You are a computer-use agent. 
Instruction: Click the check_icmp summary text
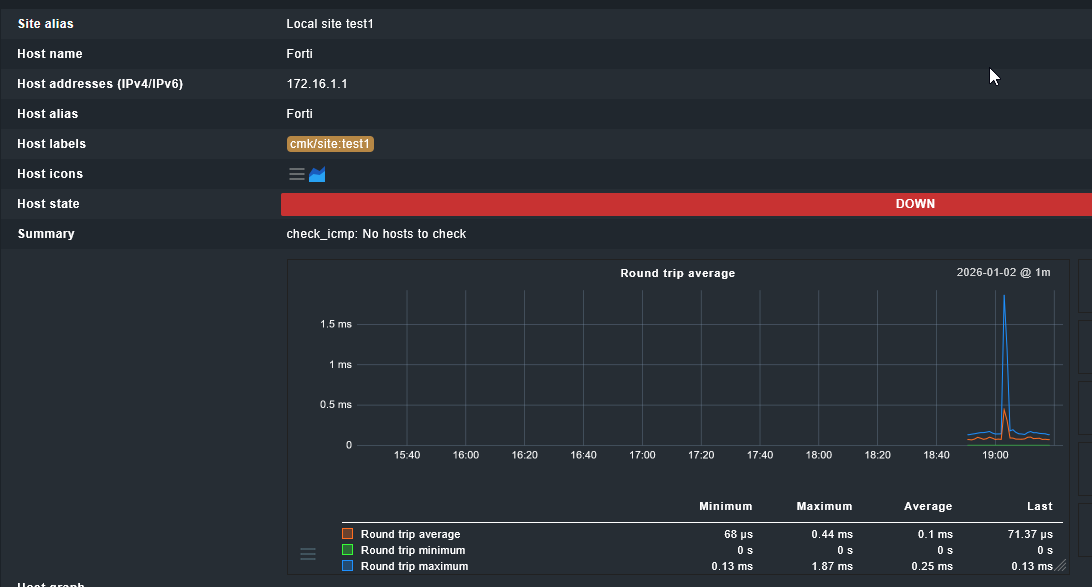pos(376,234)
